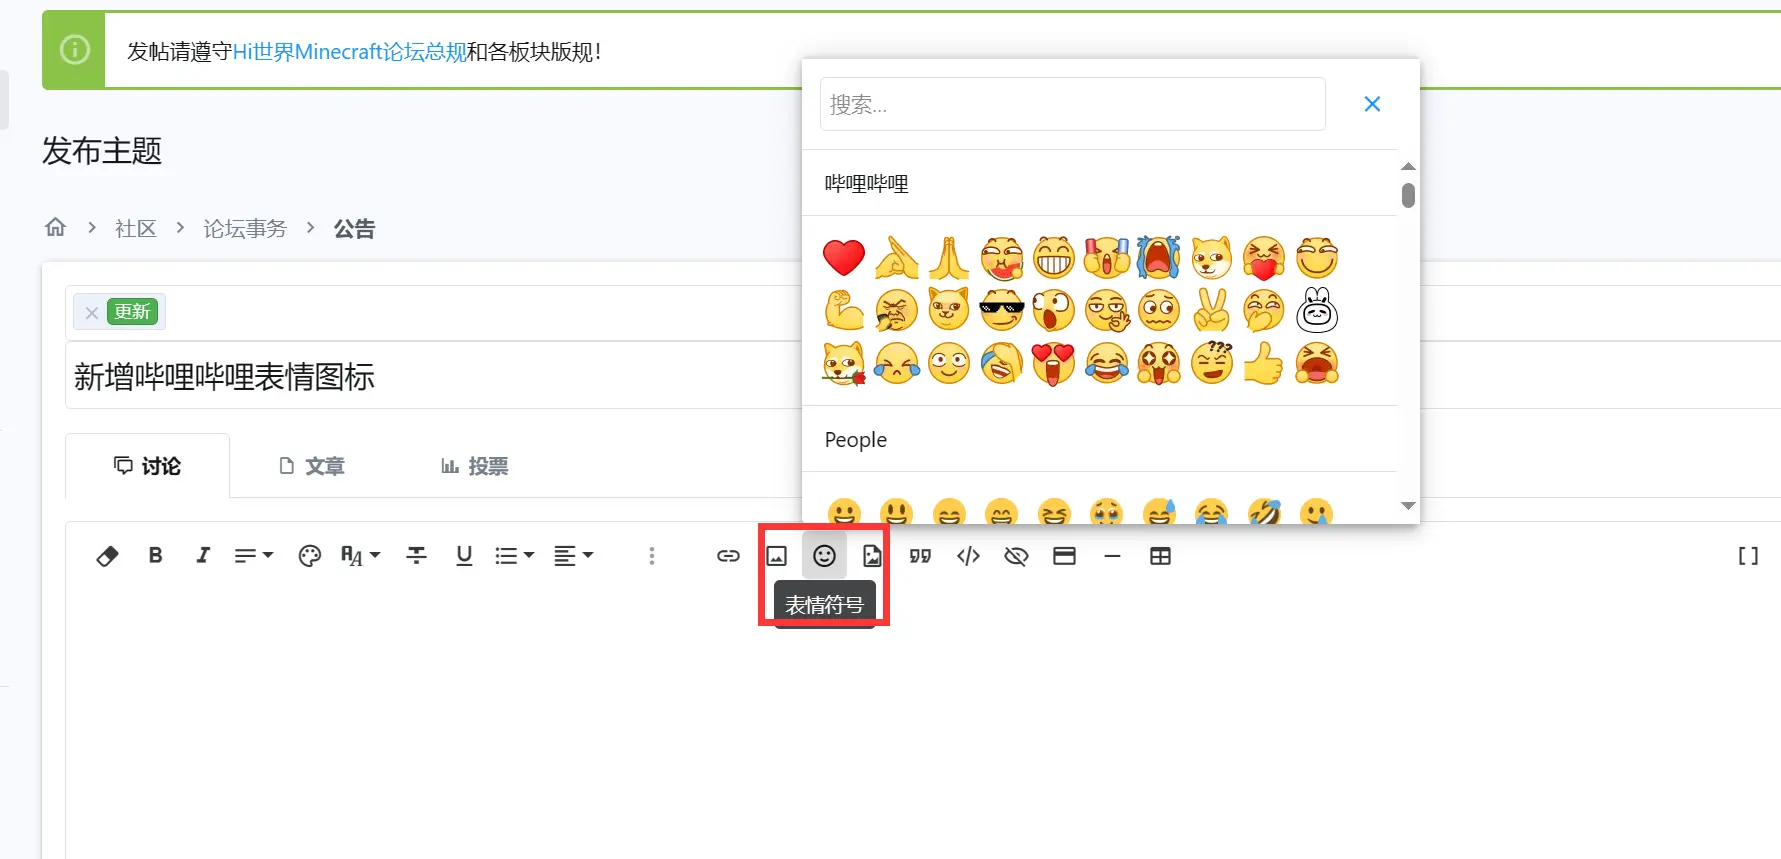Click the insert media file icon
The width and height of the screenshot is (1781, 859).
pyautogui.click(x=872, y=556)
